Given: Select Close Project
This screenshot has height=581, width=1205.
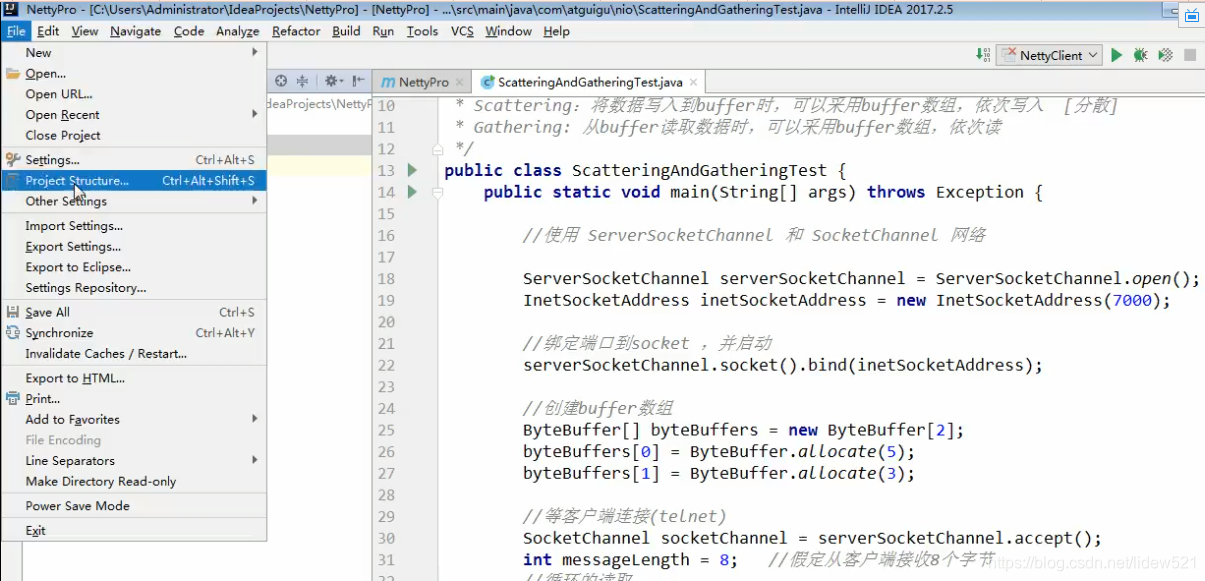Looking at the screenshot, I should [x=134, y=135].
